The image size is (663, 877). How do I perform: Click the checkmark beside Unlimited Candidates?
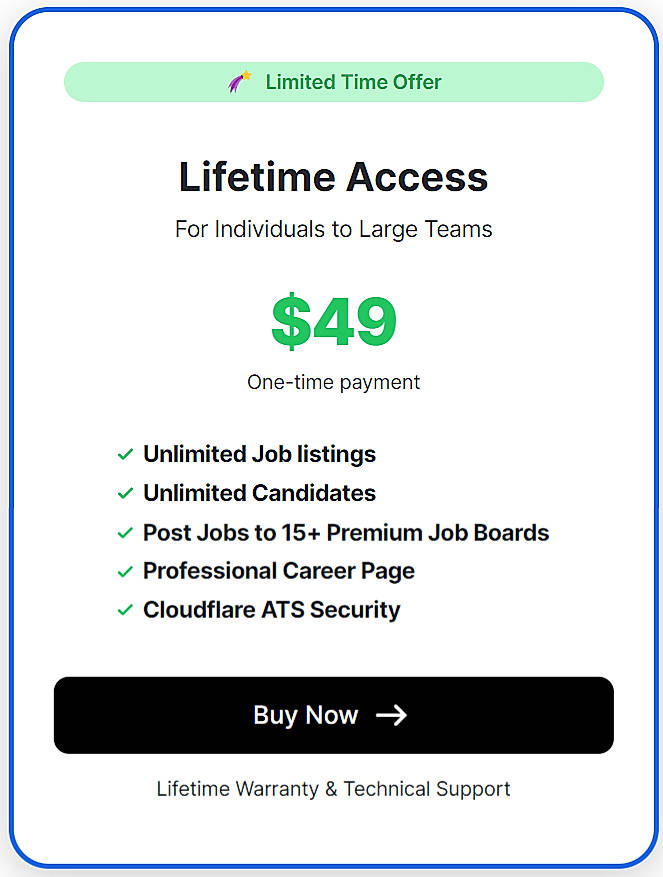(x=124, y=493)
